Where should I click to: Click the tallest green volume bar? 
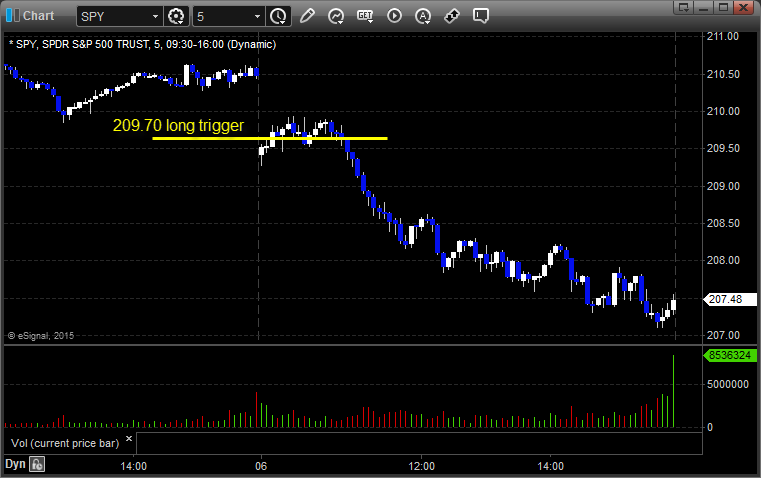pyautogui.click(x=673, y=391)
